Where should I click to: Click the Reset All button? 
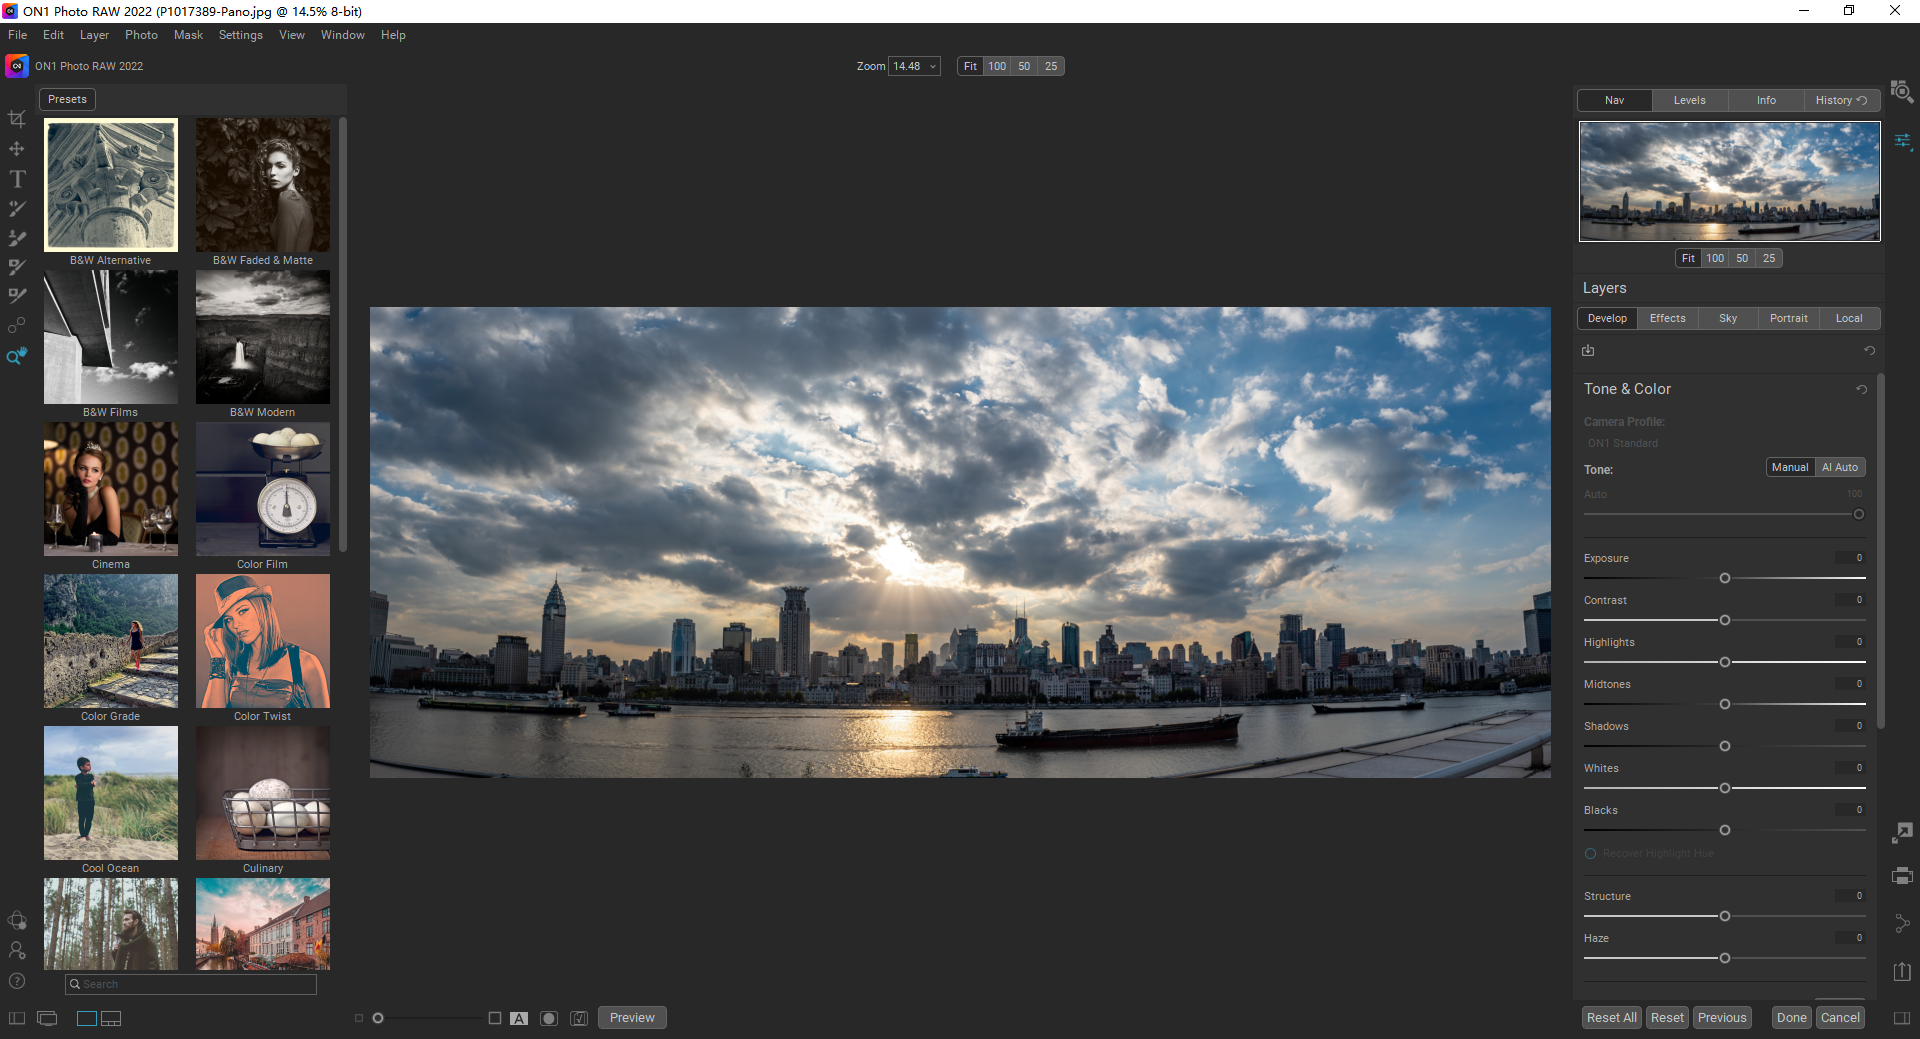pos(1611,1017)
